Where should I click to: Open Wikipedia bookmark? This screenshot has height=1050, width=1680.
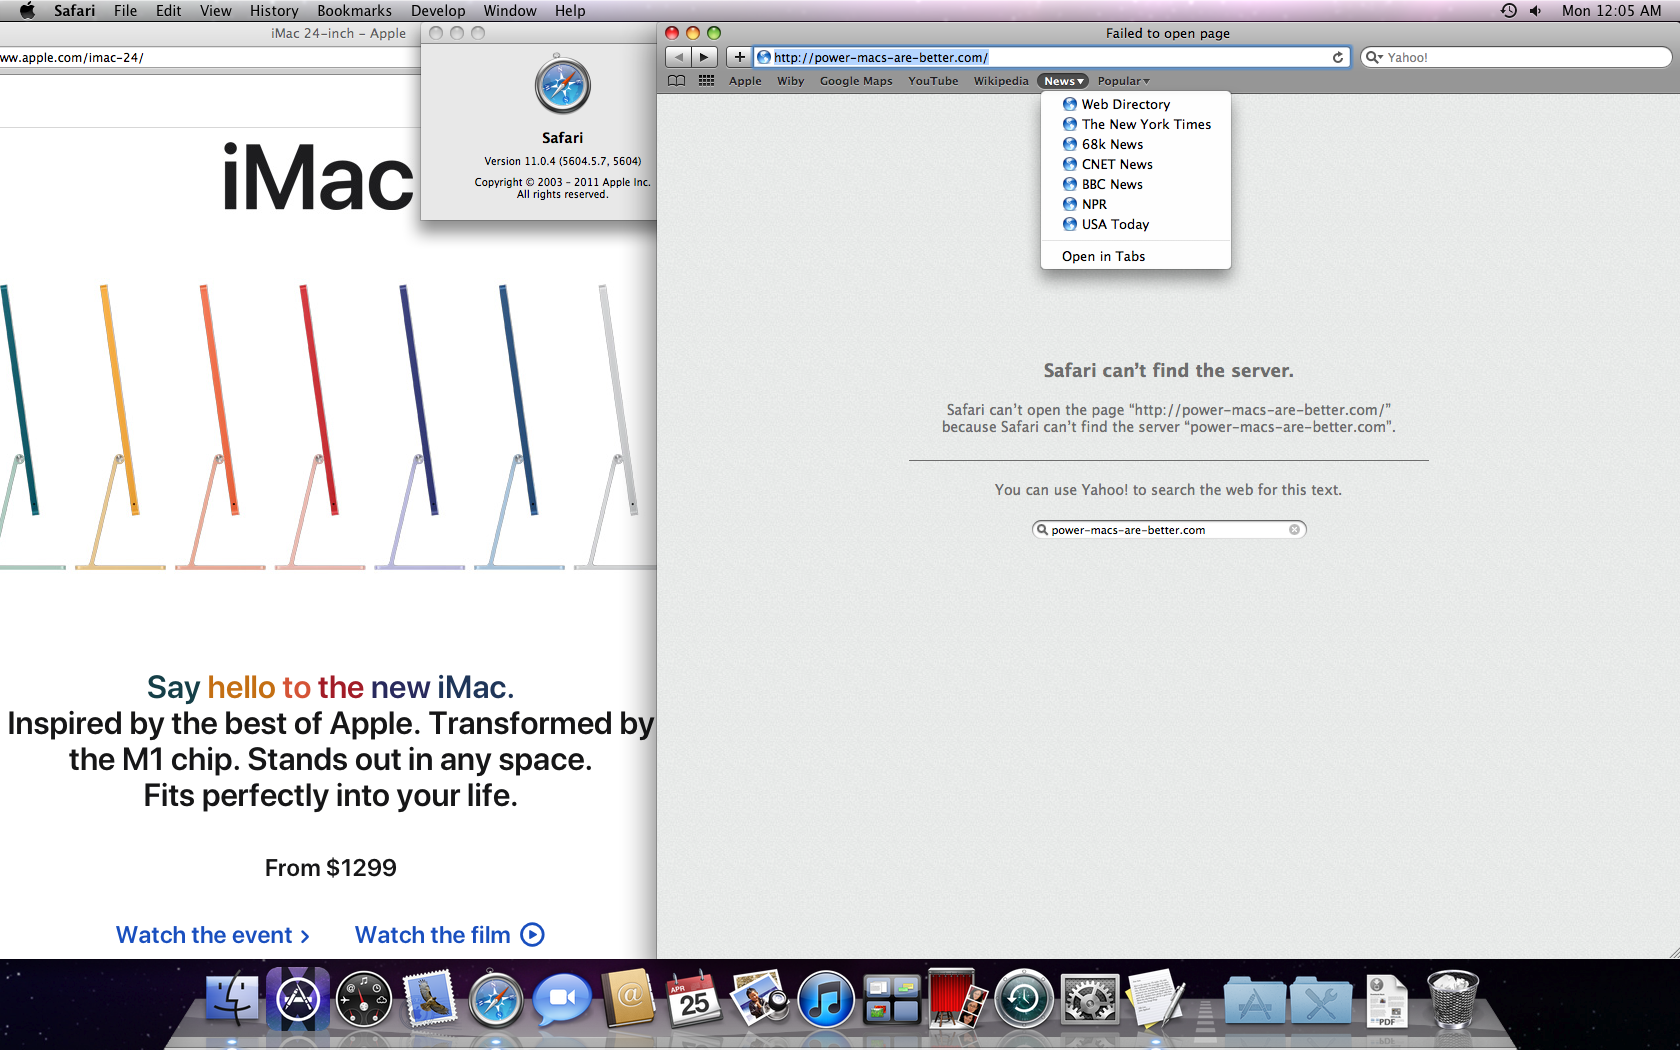[1001, 81]
